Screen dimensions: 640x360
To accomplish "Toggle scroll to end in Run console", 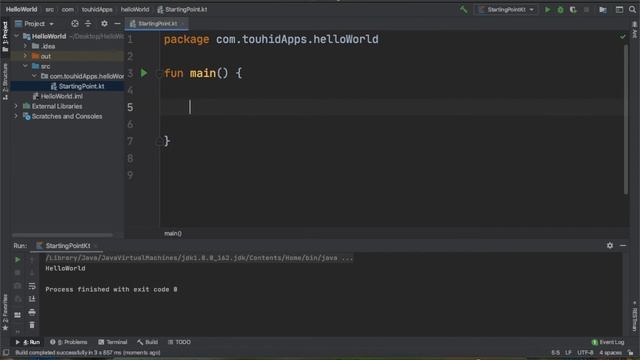I will pyautogui.click(x=32, y=299).
